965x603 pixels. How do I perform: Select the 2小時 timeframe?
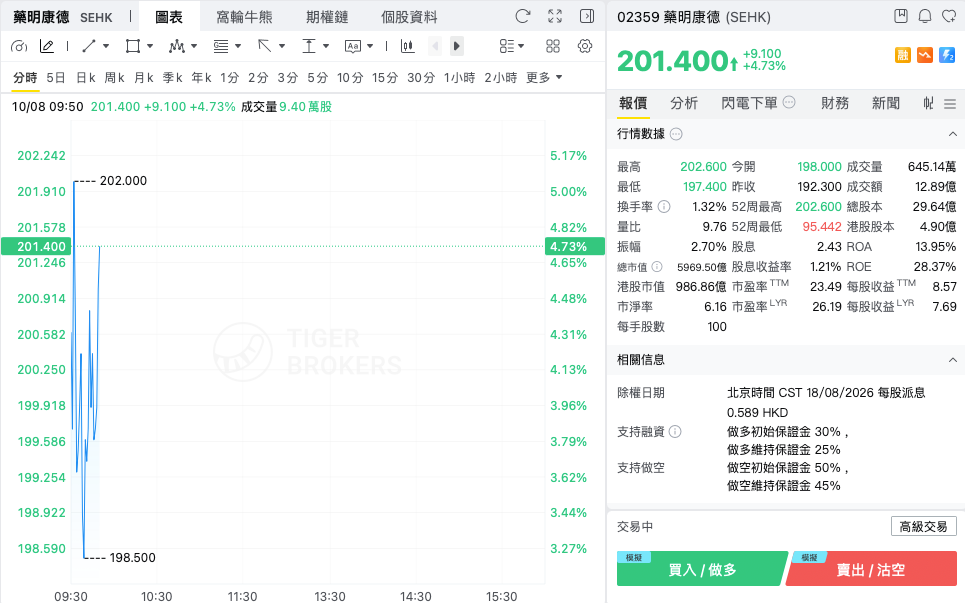click(x=500, y=78)
